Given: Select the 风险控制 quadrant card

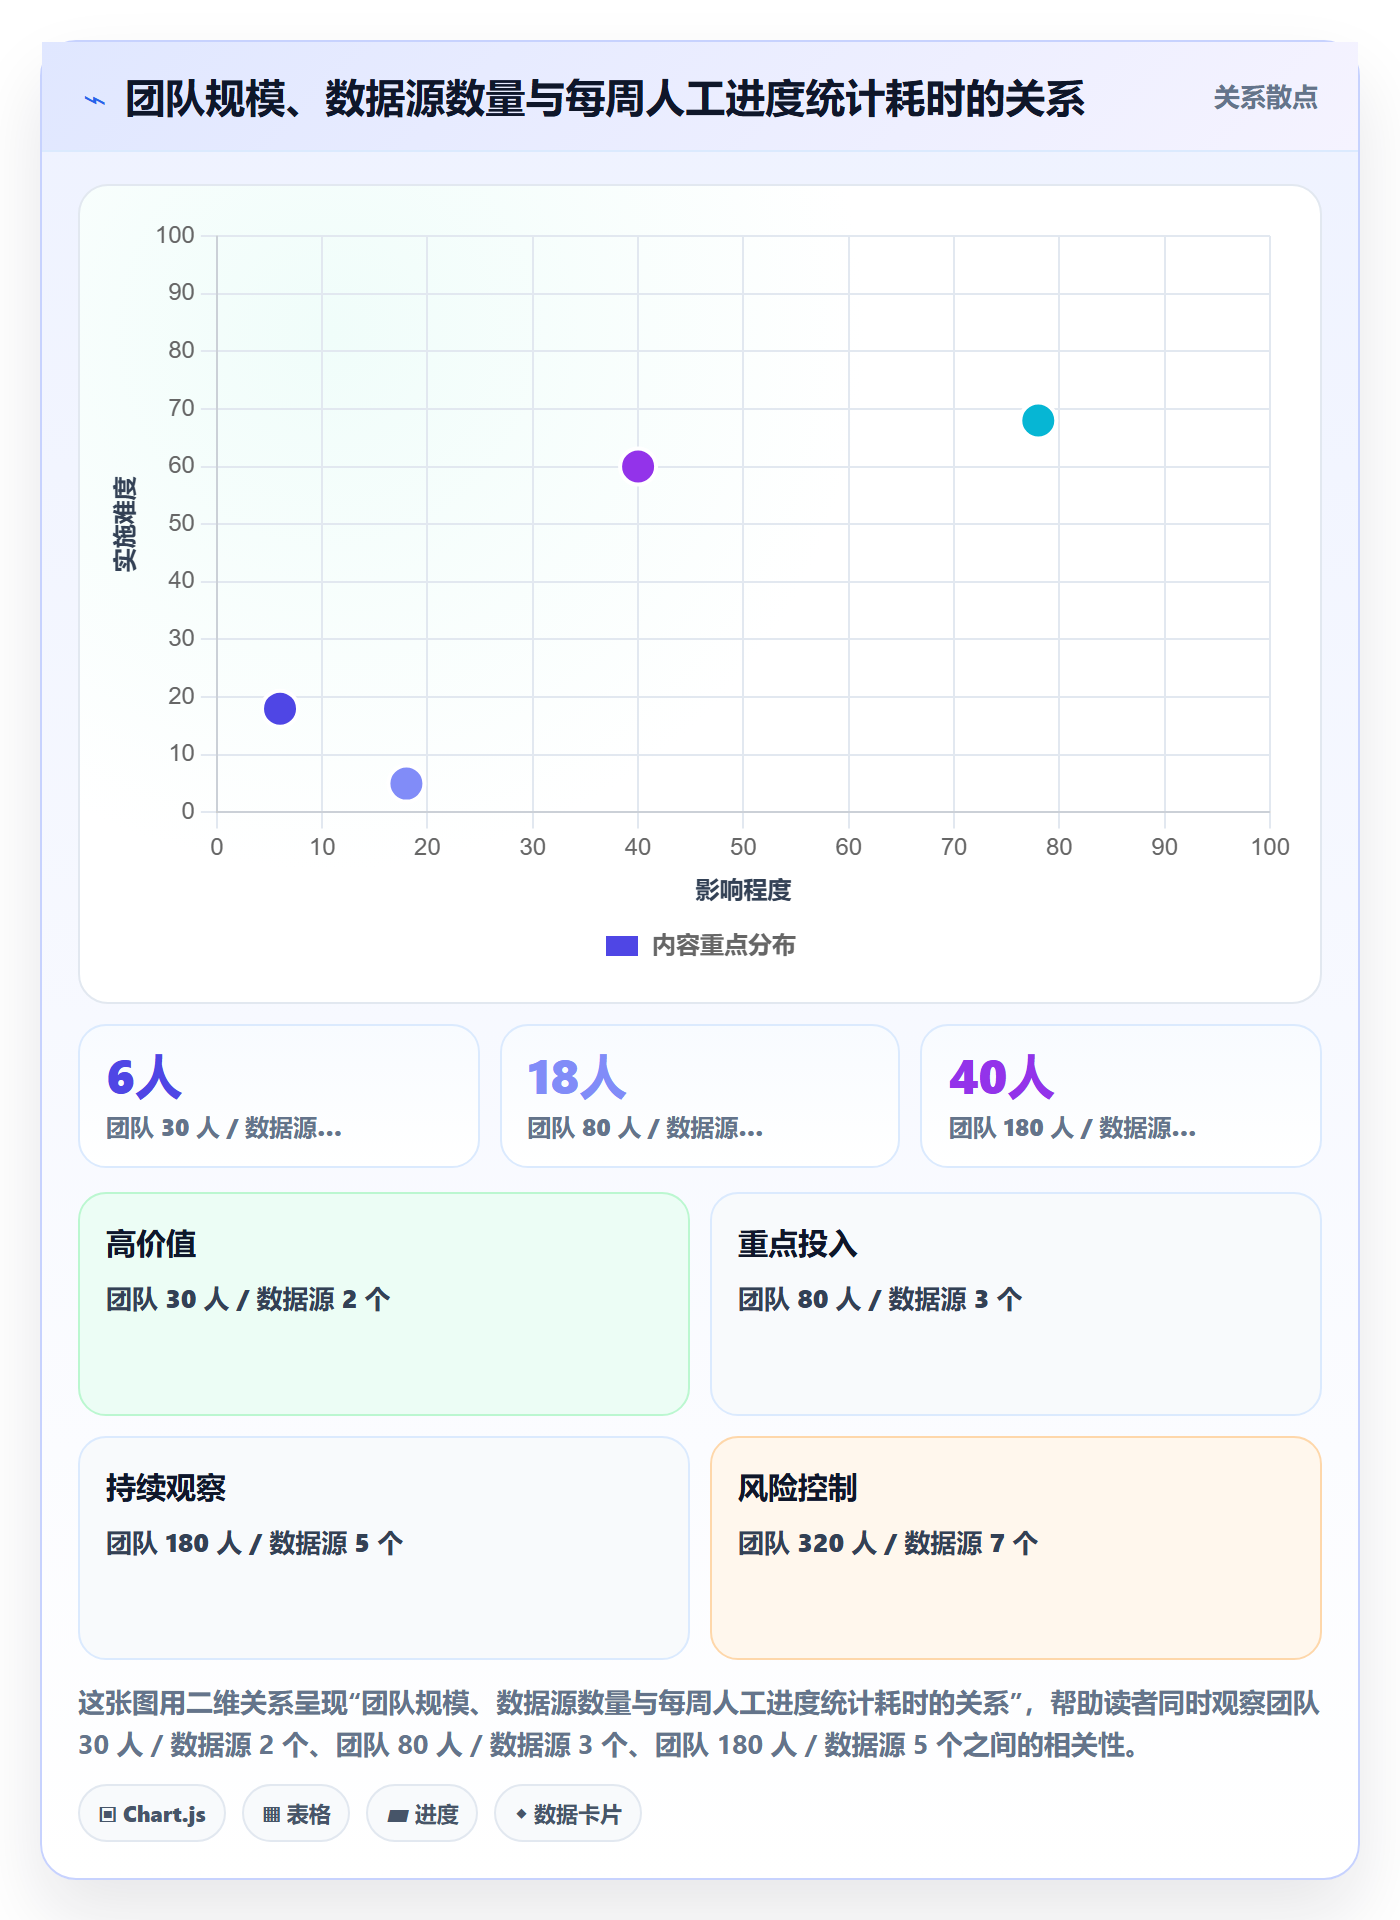Looking at the screenshot, I should click(x=1016, y=1548).
